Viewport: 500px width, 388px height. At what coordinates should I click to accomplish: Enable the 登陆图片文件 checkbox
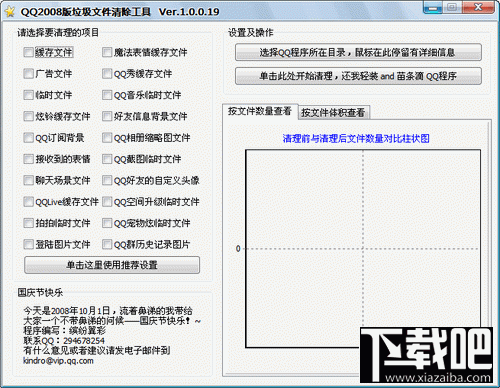coord(29,244)
